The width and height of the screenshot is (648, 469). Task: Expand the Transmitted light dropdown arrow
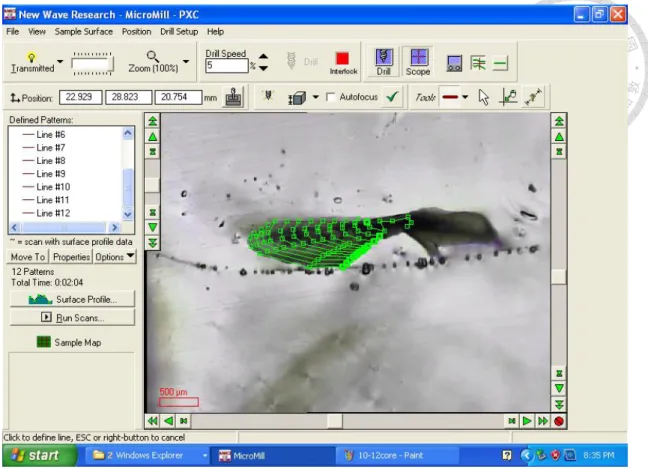pyautogui.click(x=60, y=62)
